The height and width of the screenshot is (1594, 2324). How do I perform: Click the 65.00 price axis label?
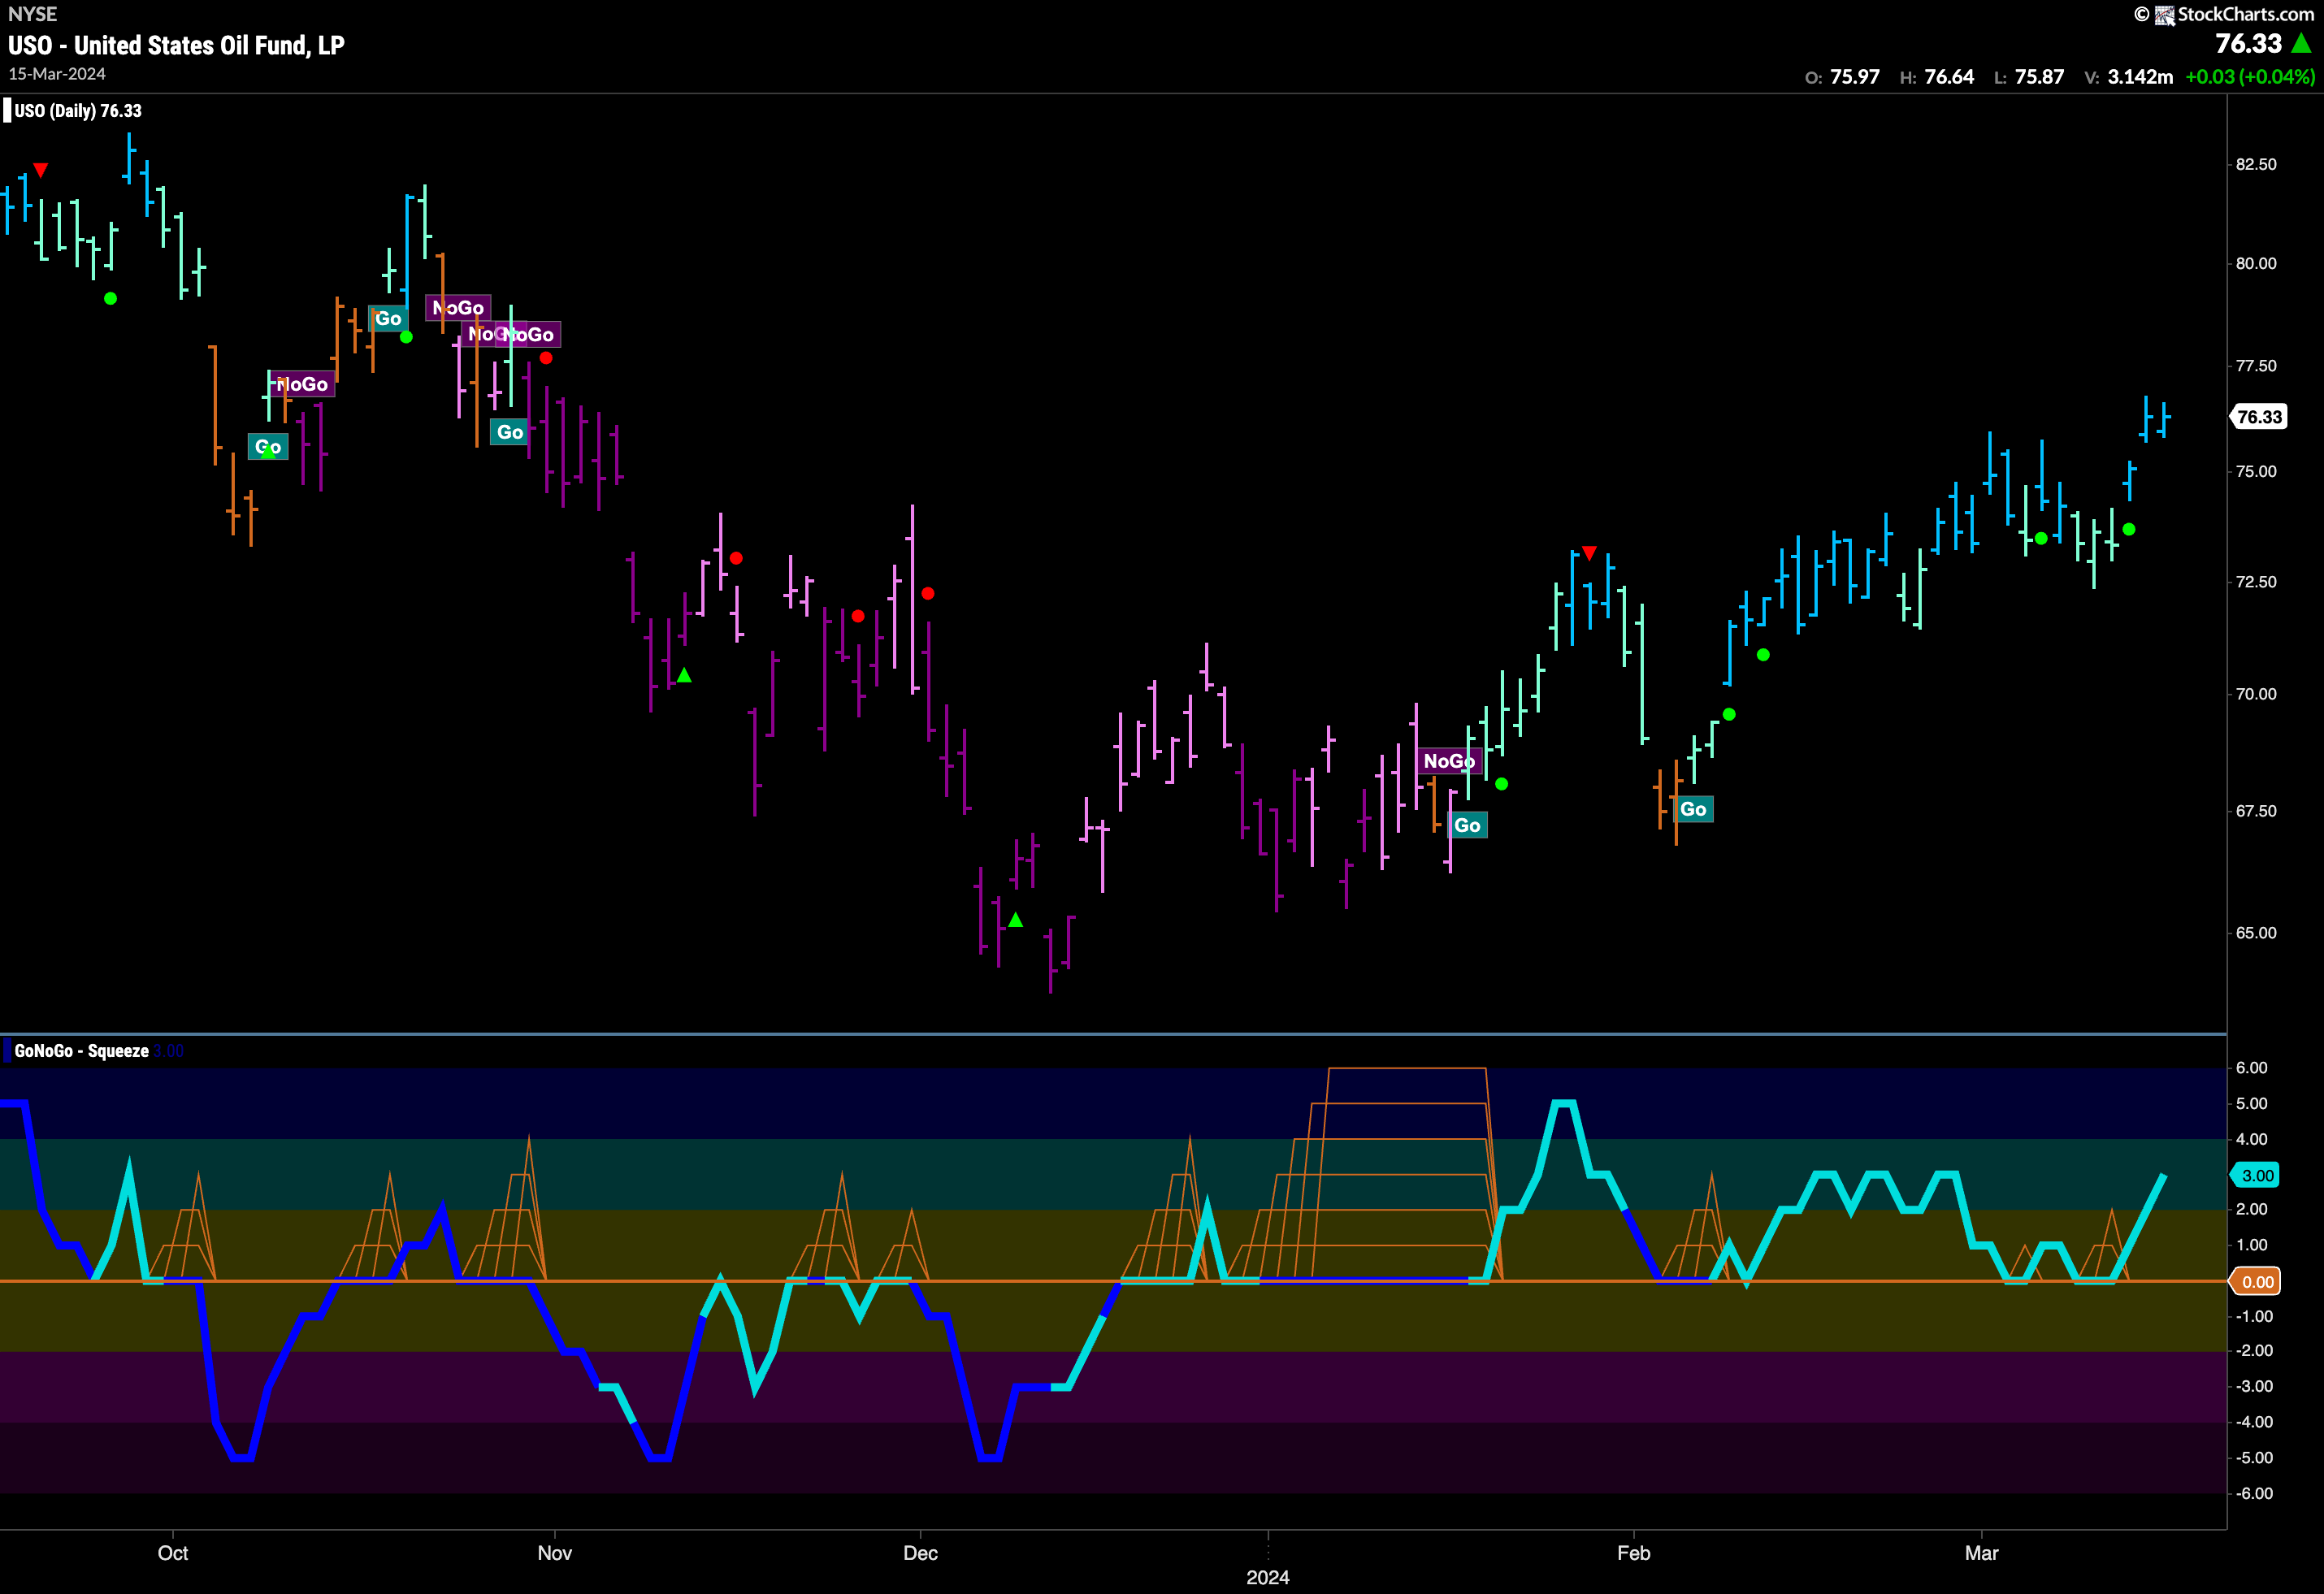coord(2256,933)
